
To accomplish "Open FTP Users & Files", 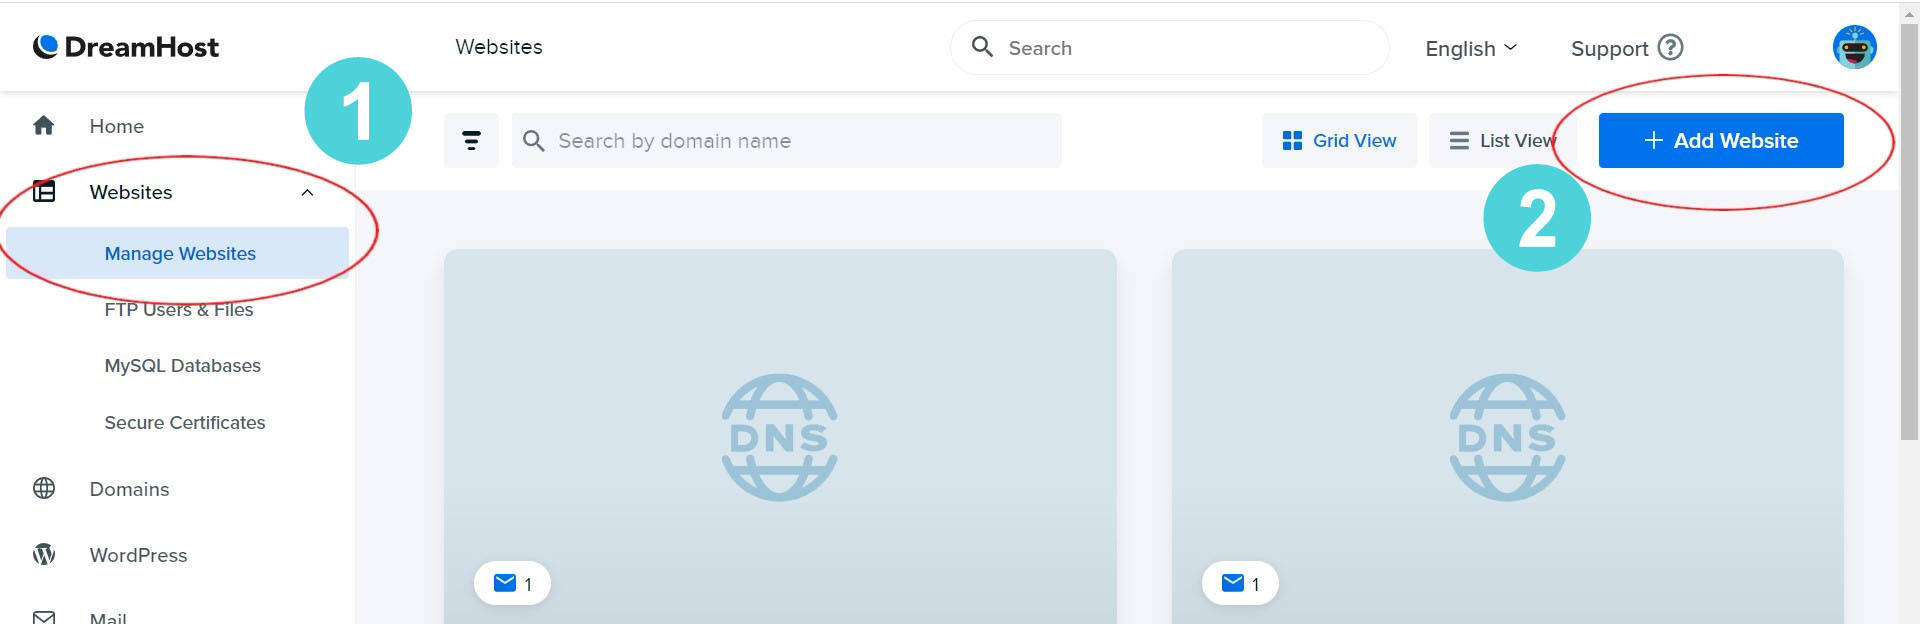I will coord(179,310).
